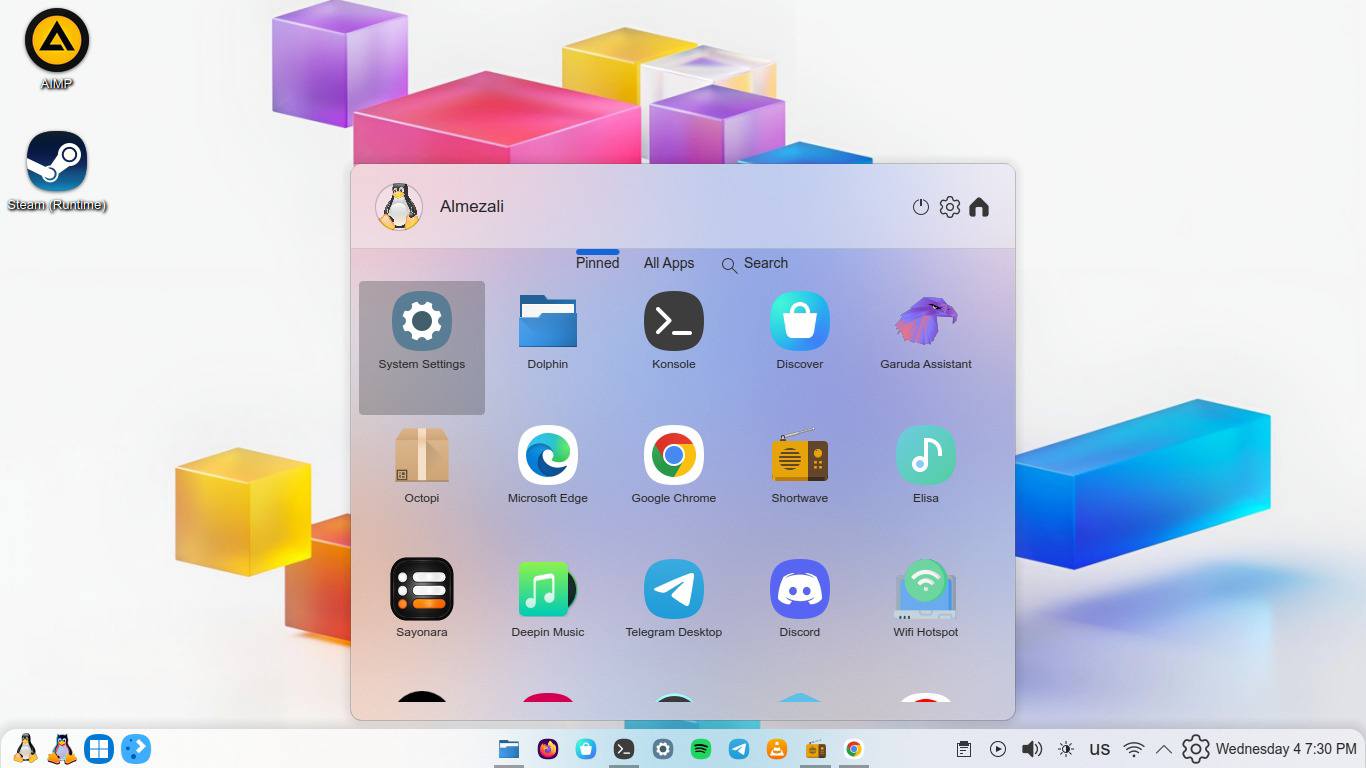Click the Almezali user name
Viewport: 1366px width, 768px height.
point(472,206)
